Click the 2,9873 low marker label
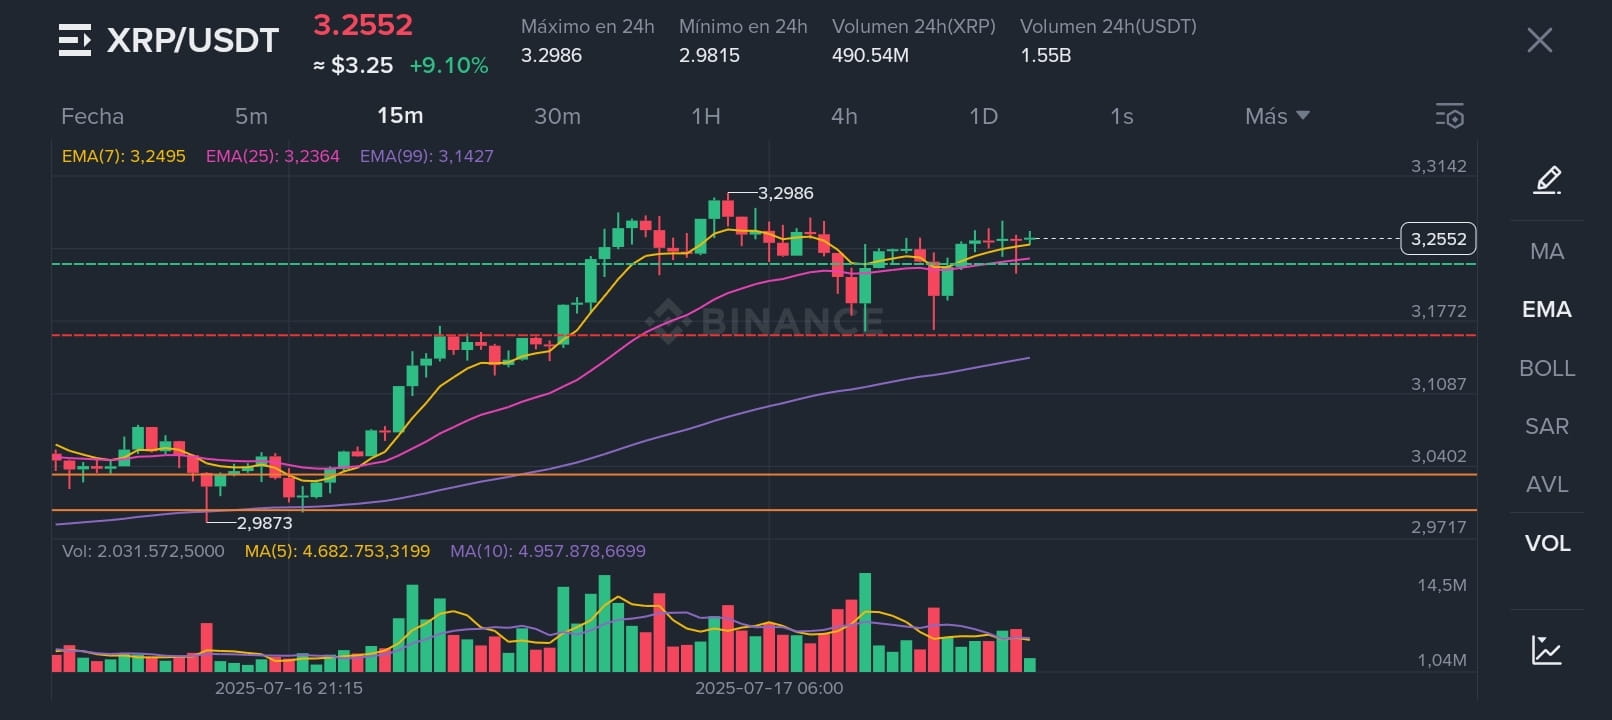 click(265, 523)
